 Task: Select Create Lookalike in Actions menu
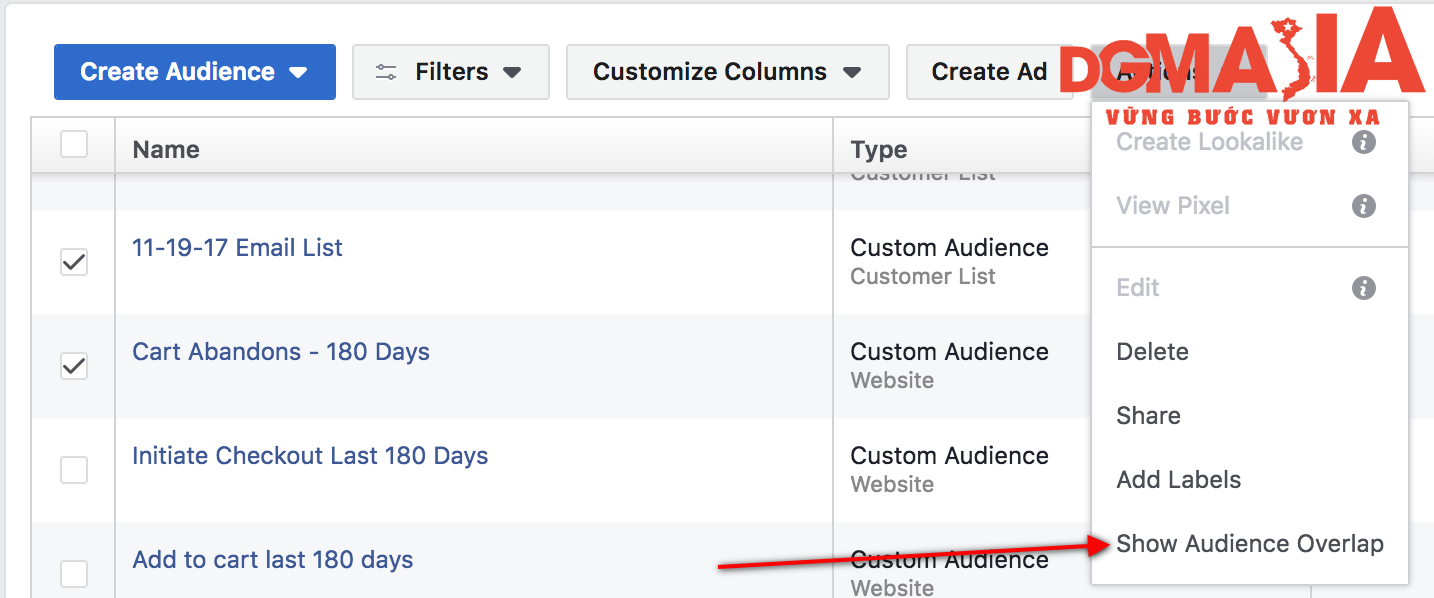pyautogui.click(x=1210, y=142)
